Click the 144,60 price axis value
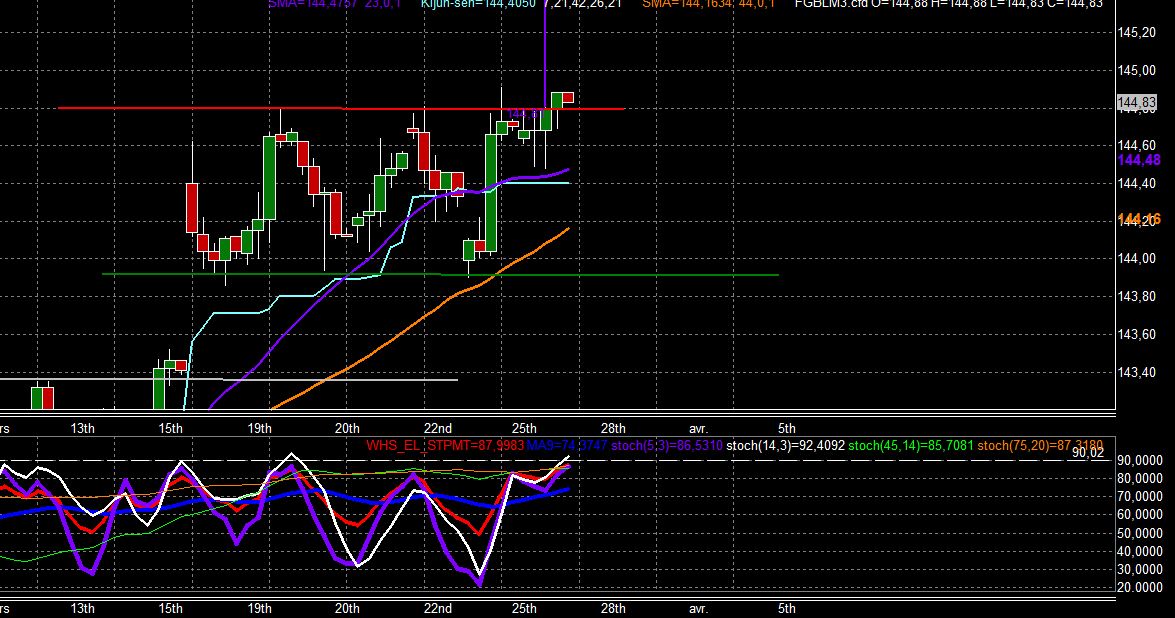This screenshot has height=618, width=1175. pyautogui.click(x=1136, y=145)
